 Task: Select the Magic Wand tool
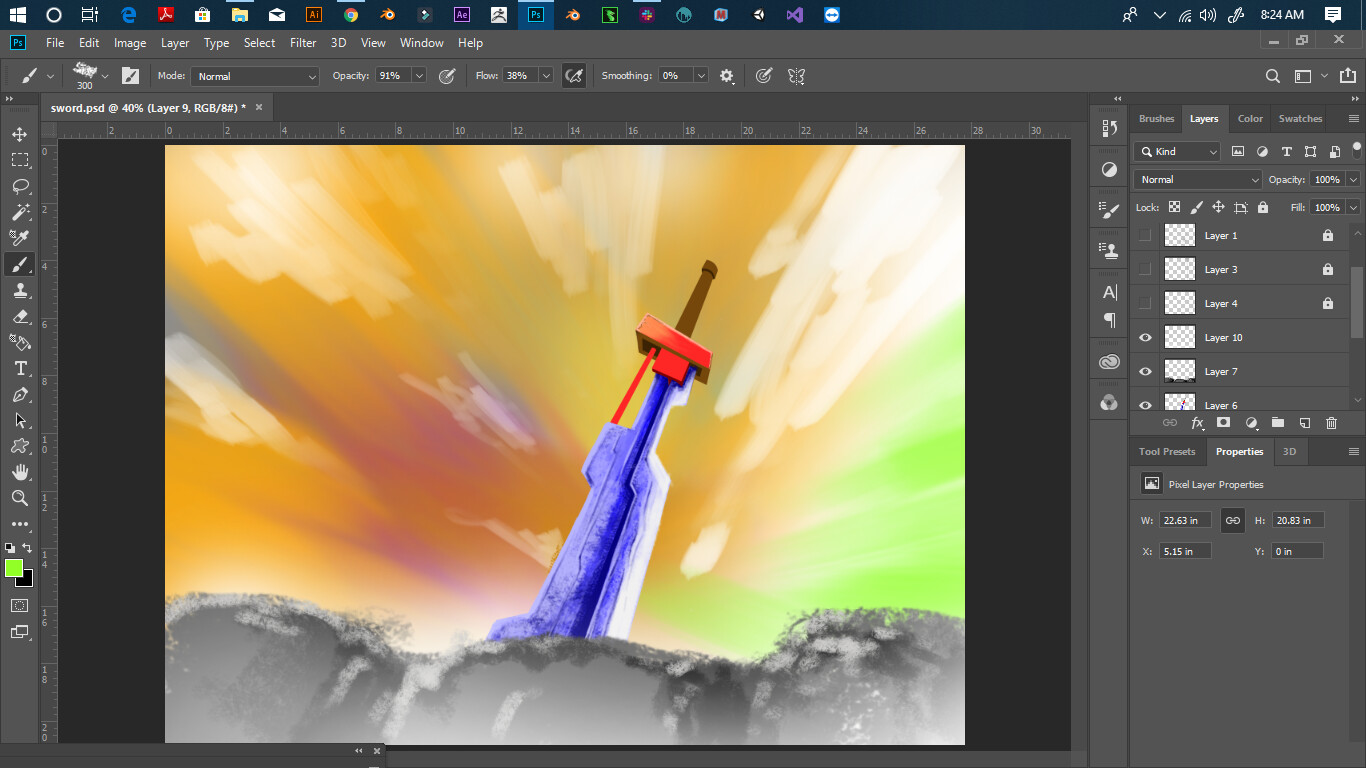20,212
